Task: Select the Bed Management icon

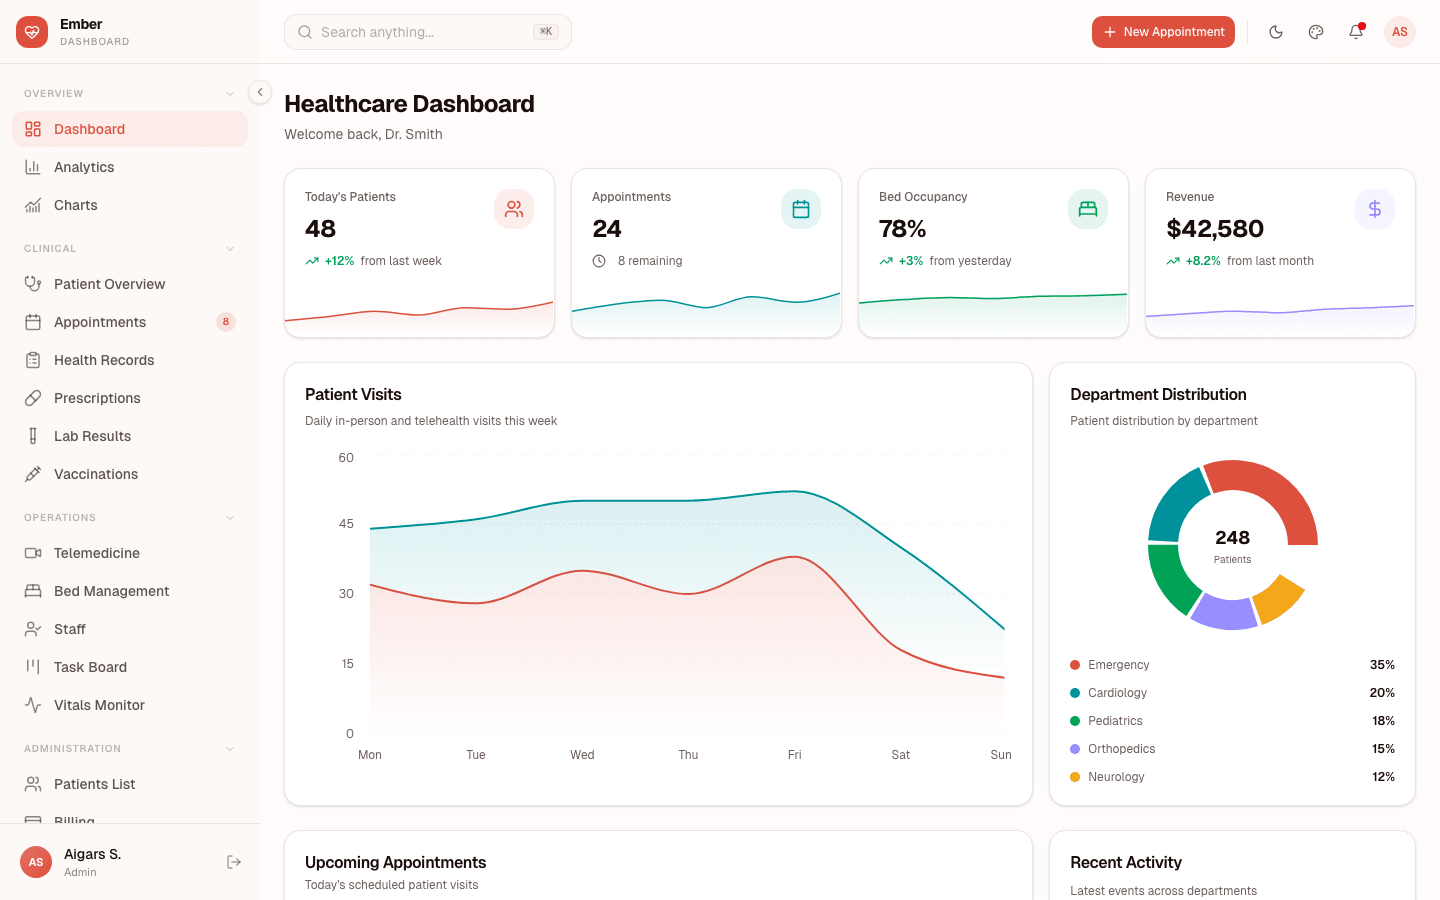Action: click(x=33, y=591)
